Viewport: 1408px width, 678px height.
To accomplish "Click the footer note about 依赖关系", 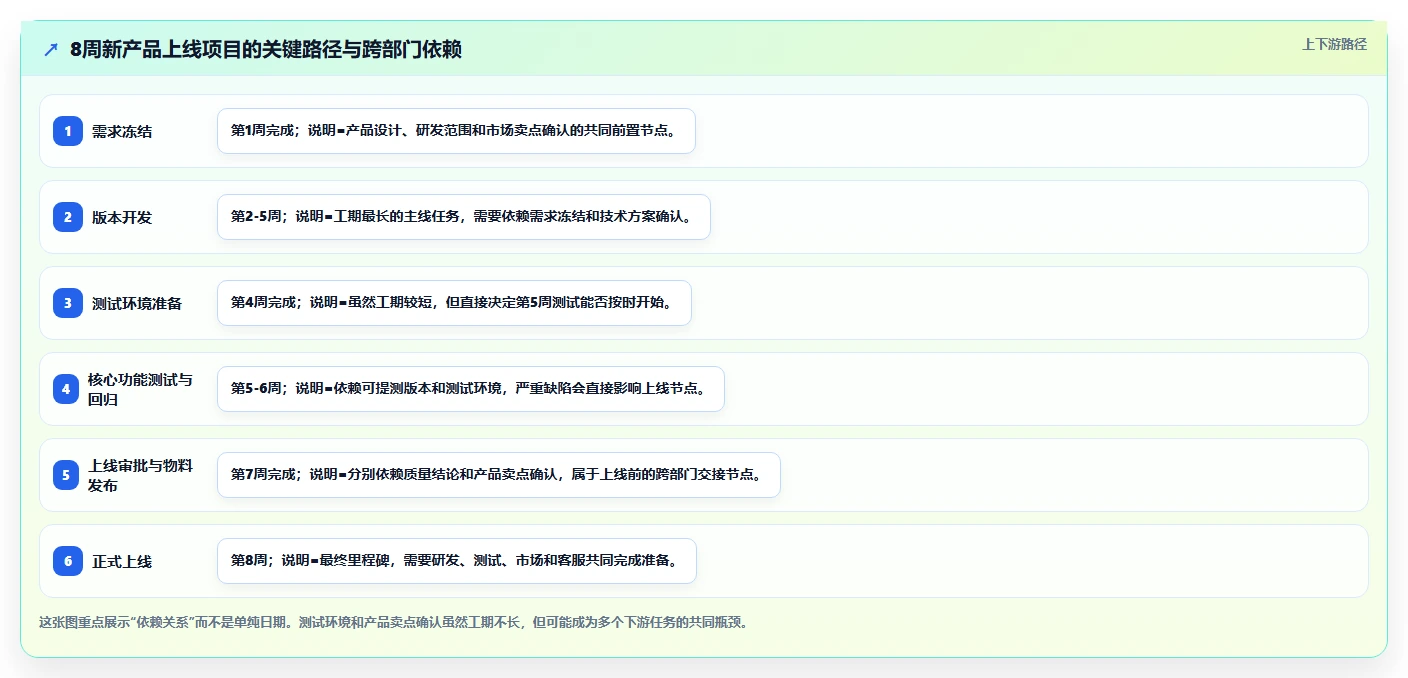I will point(393,622).
